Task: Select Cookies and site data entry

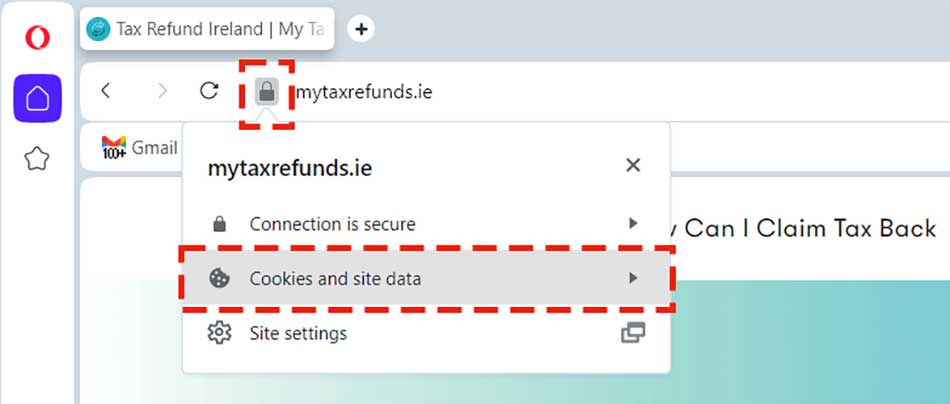Action: tap(335, 279)
